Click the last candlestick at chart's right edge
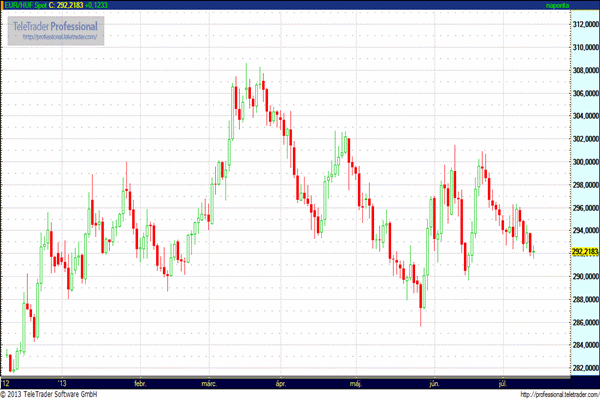This screenshot has width=600, height=400. tap(534, 250)
